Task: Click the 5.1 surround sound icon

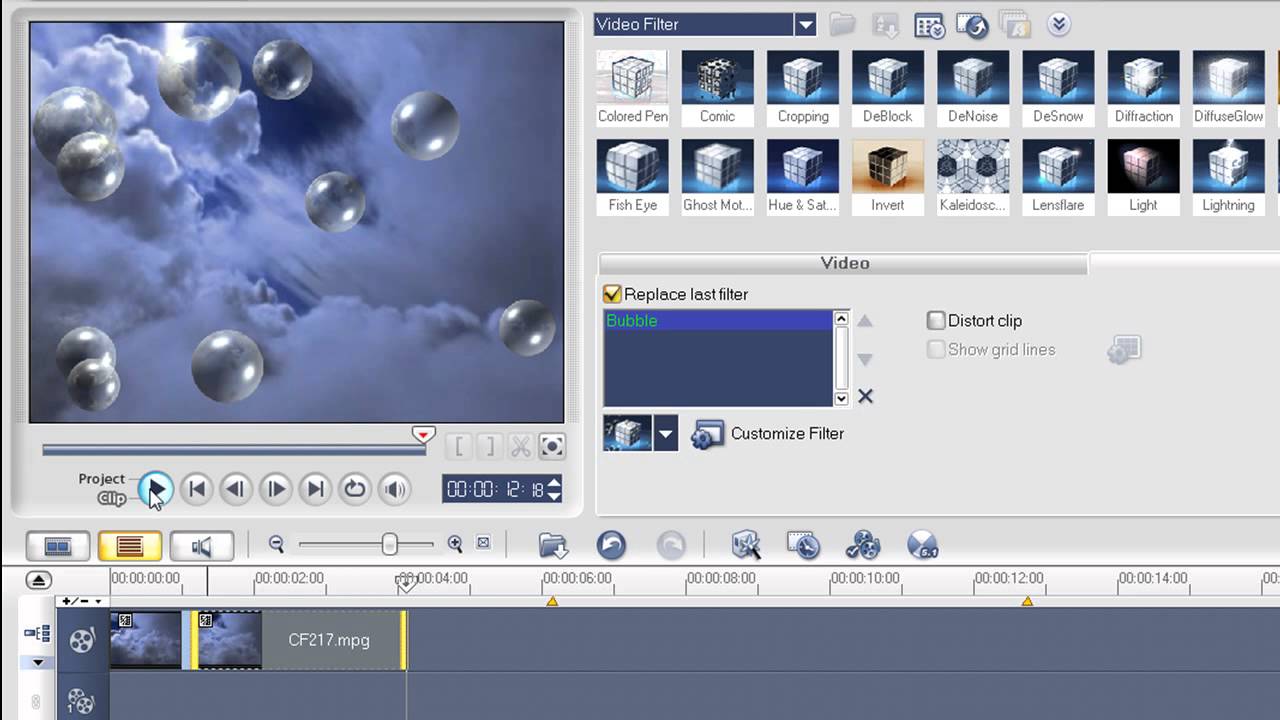Action: (x=922, y=545)
